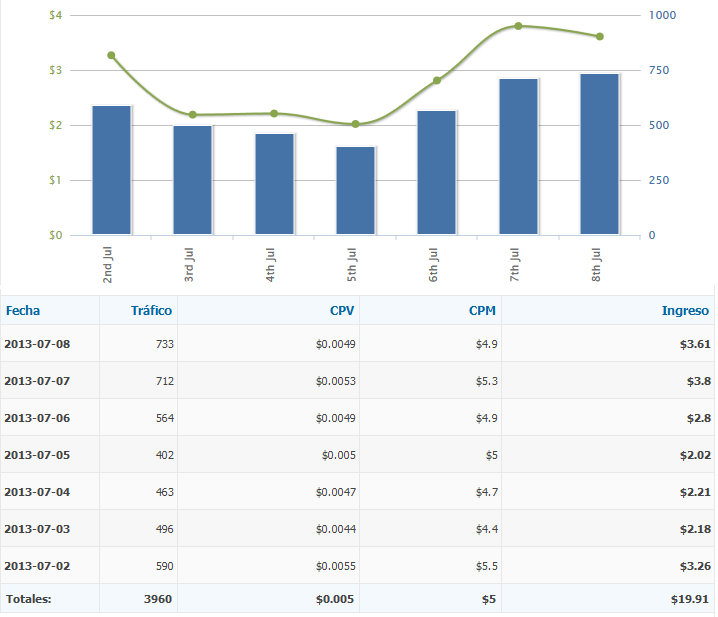718x617 pixels.
Task: Click CPM value $4.7
Action: [487, 492]
